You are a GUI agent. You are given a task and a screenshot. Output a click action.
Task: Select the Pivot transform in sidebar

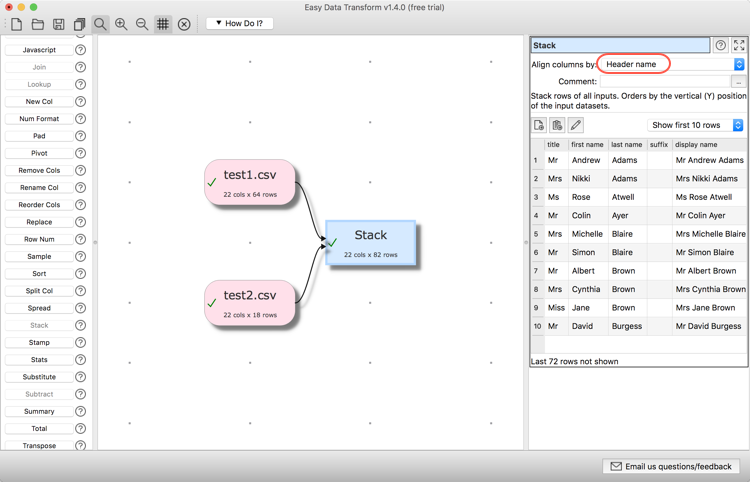(39, 153)
